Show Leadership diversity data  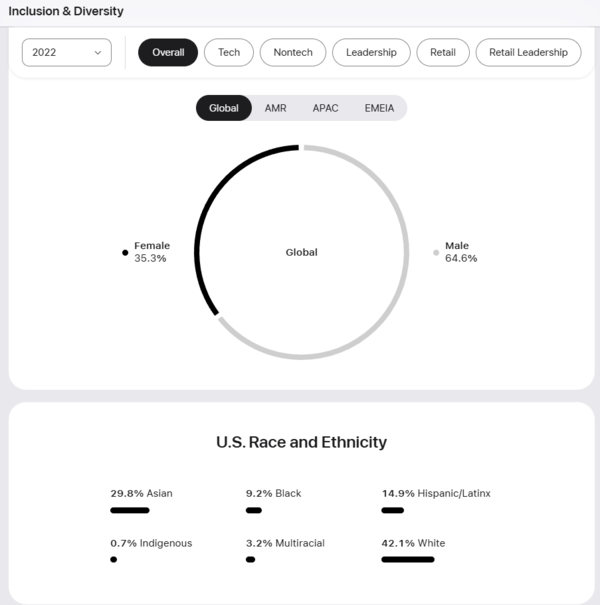point(371,53)
